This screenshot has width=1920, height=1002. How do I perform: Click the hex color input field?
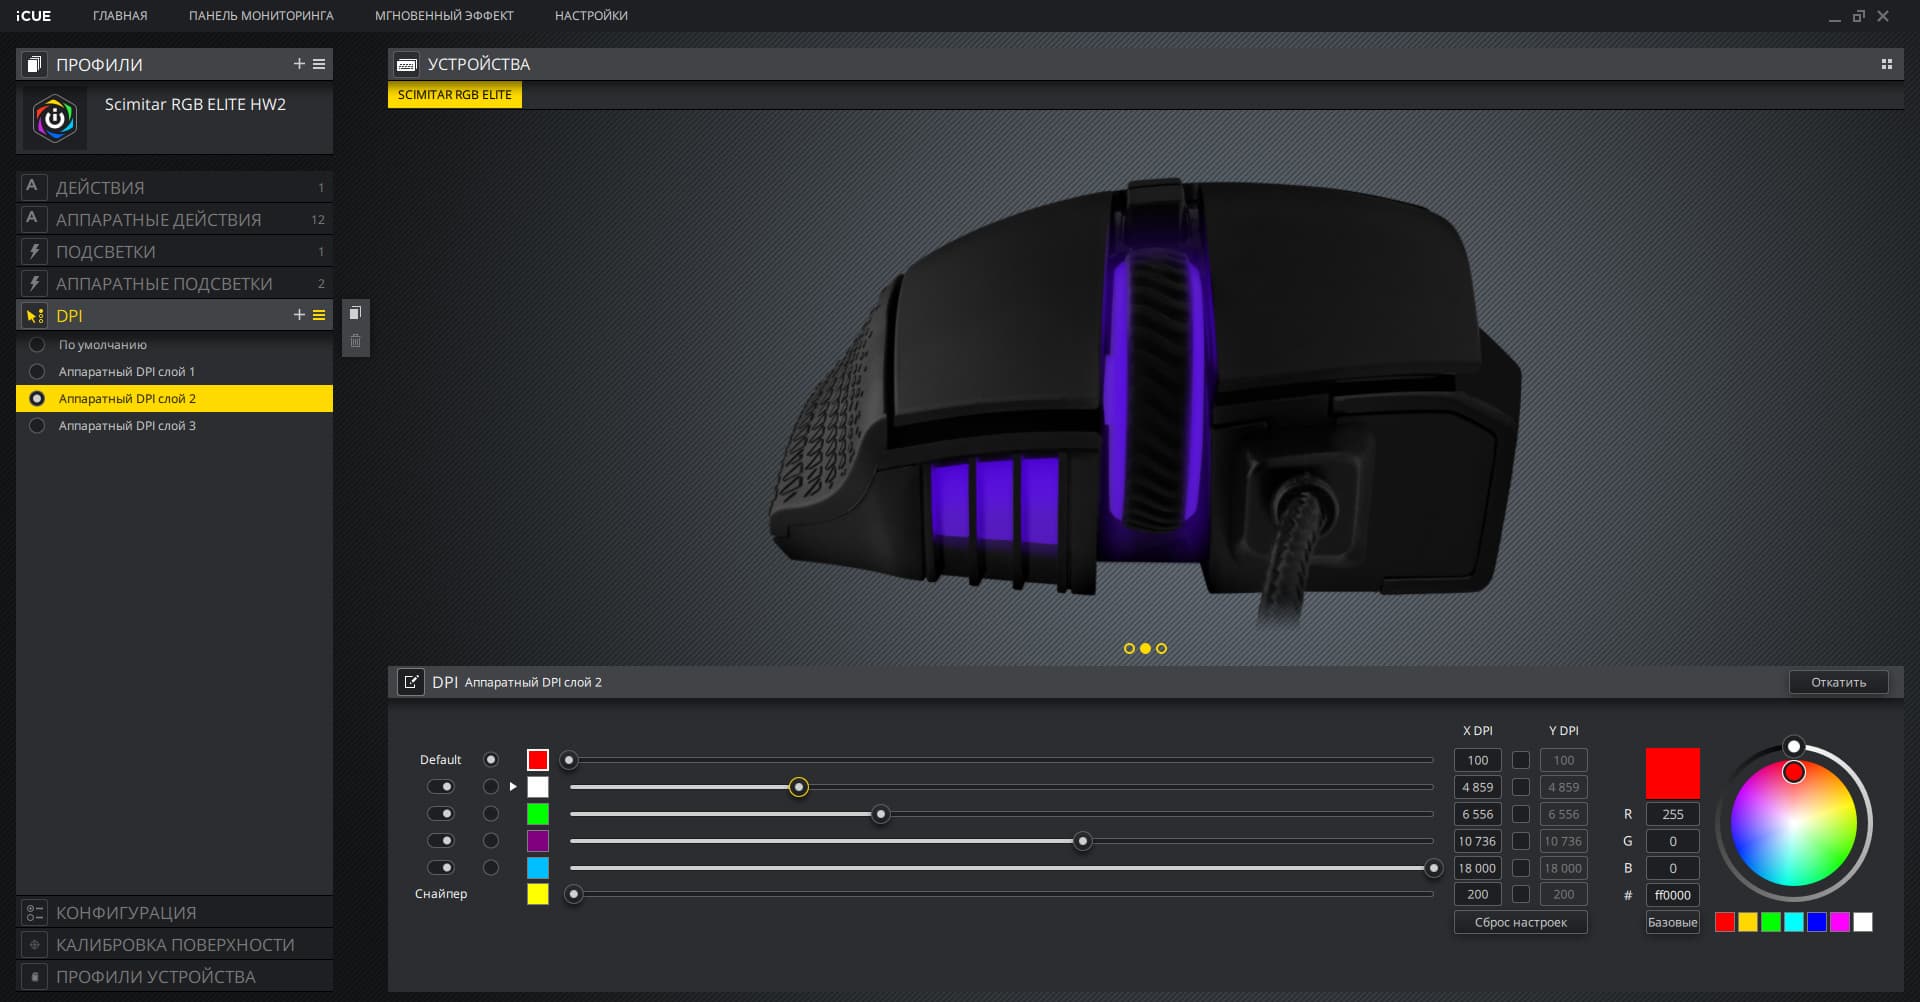click(1672, 895)
